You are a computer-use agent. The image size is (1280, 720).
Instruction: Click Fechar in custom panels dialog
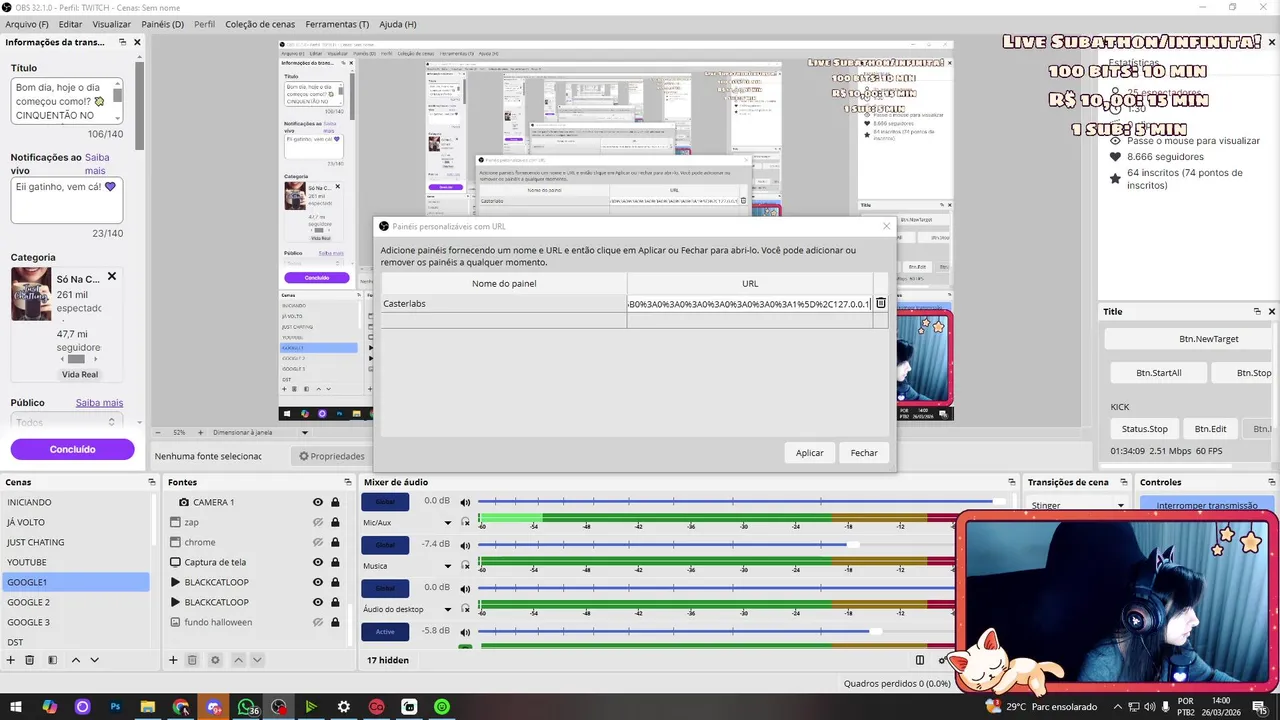[x=864, y=453]
